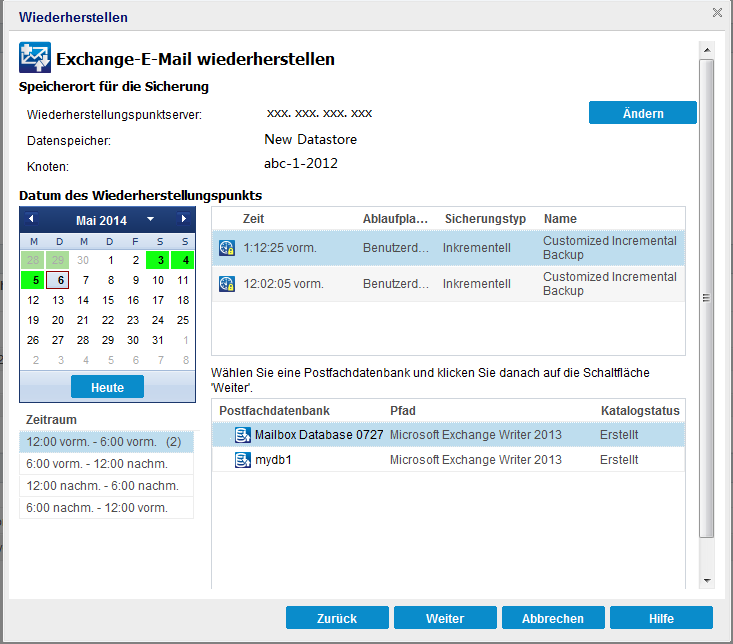Screen dimensions: 733x644
Task: Click the vertical scrollbar thumb
Action: pyautogui.click(x=707, y=298)
